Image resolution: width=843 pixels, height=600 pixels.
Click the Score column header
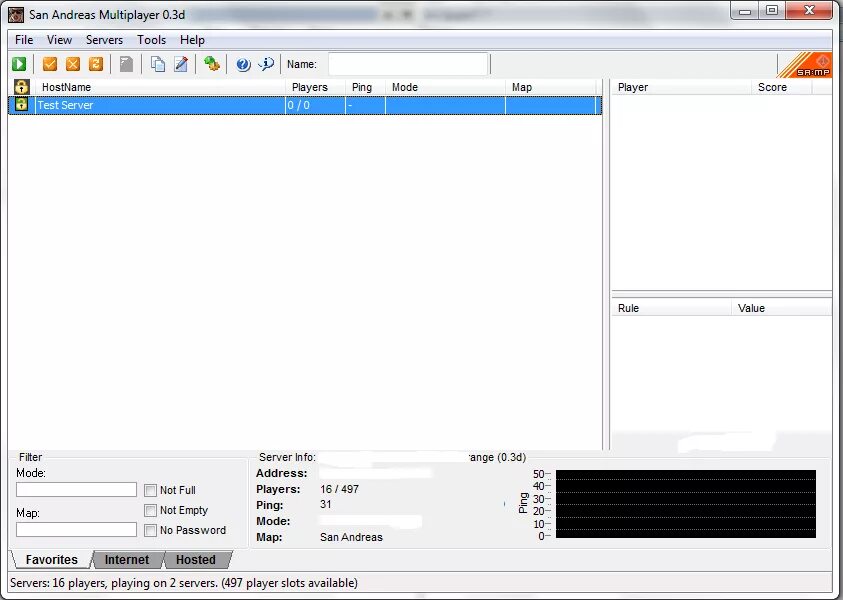coord(782,87)
